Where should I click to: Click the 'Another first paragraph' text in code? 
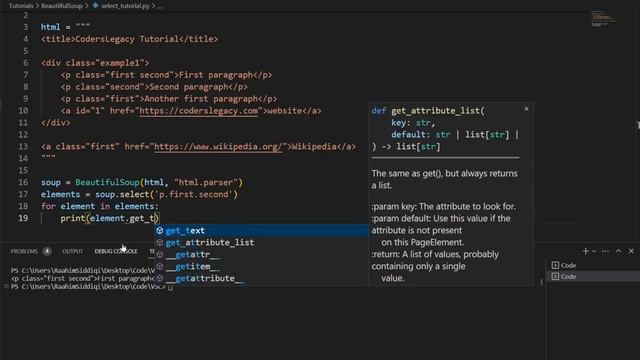point(198,99)
